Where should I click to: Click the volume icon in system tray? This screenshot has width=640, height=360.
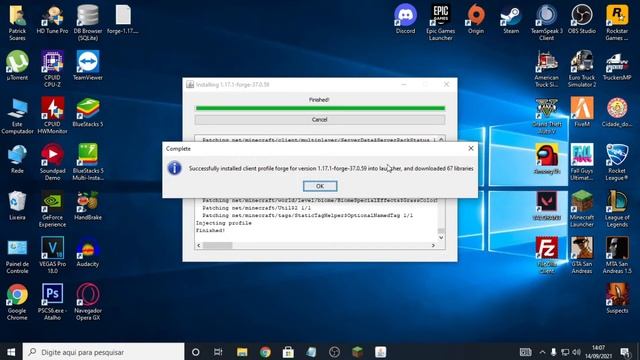[x=576, y=352]
